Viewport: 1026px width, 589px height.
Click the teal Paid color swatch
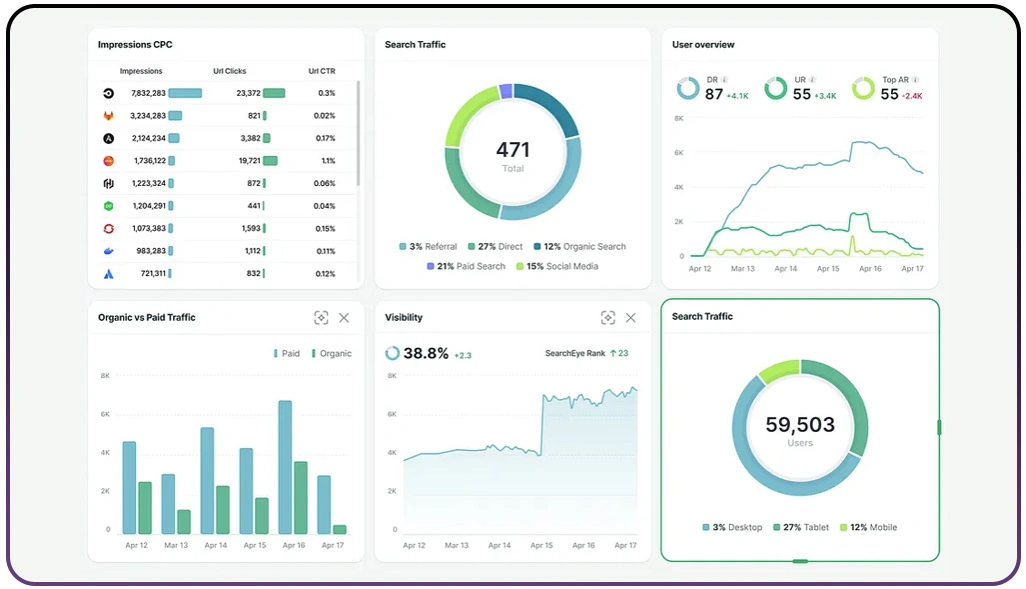click(276, 353)
